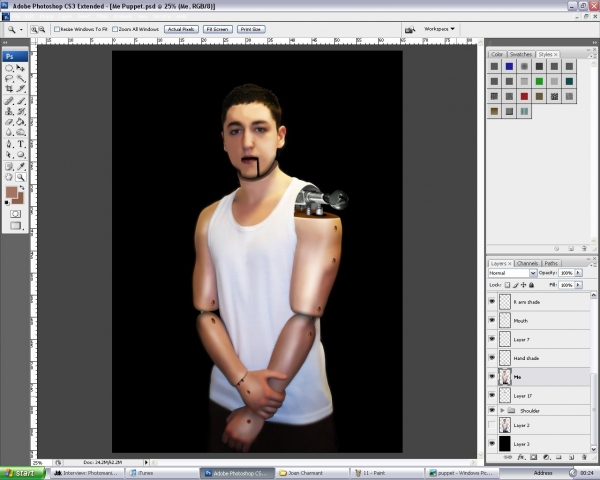Image resolution: width=600 pixels, height=480 pixels.
Task: Select the Paint Bucket tool
Action: pos(21,122)
